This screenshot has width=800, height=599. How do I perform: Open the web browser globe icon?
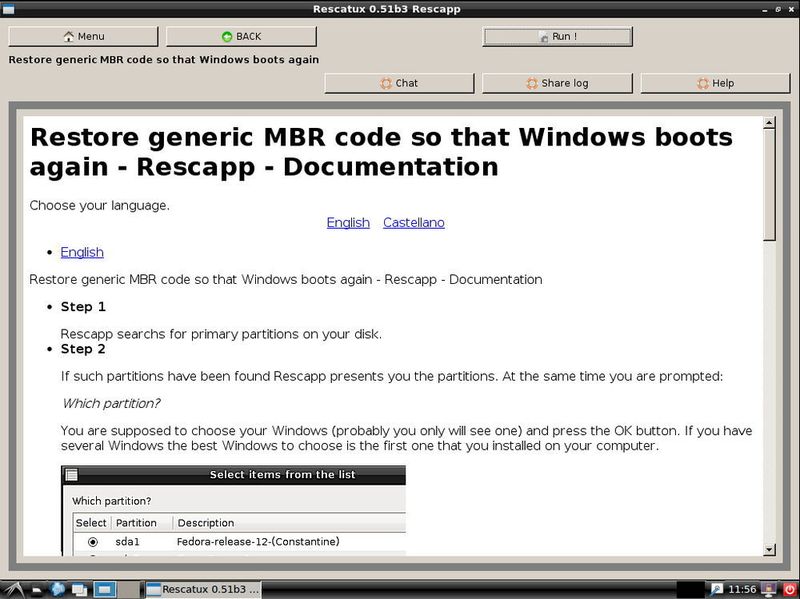click(58, 589)
